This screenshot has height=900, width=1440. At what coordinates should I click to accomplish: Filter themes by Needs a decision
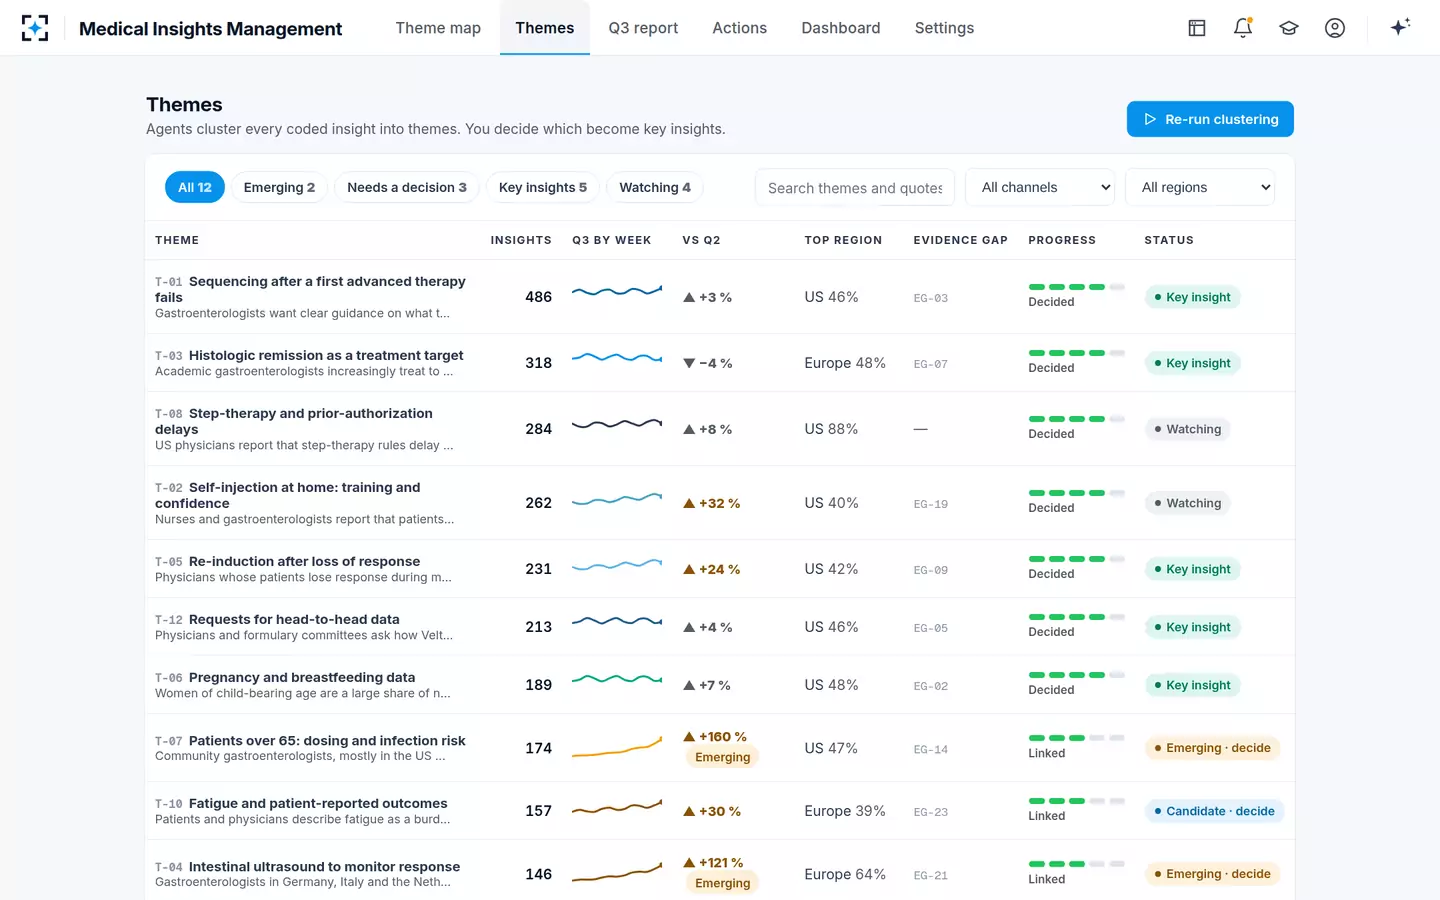coord(407,187)
